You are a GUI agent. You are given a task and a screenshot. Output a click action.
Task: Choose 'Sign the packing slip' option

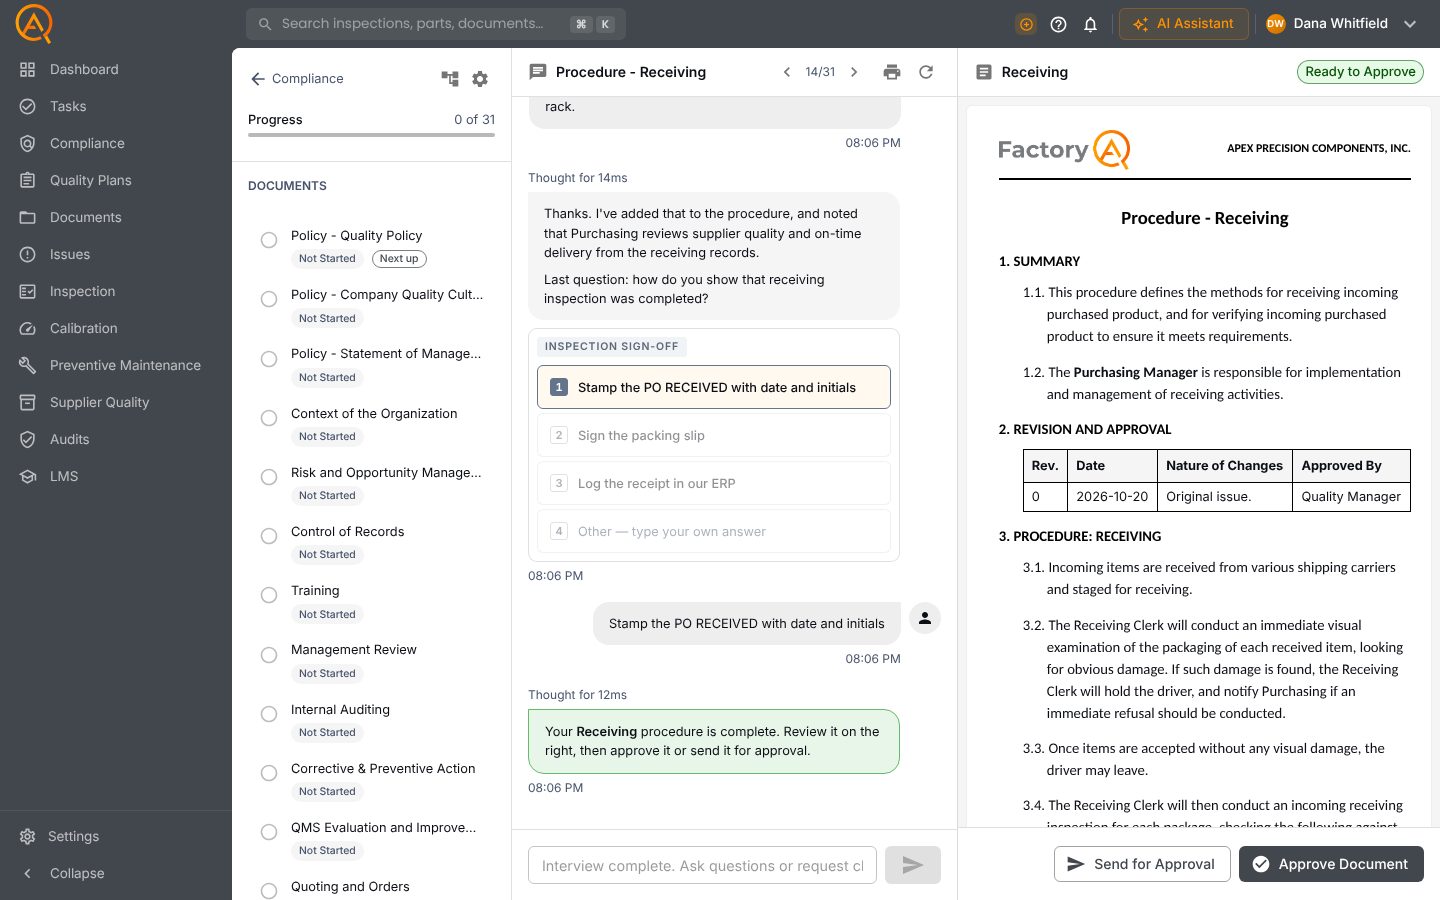click(x=714, y=436)
